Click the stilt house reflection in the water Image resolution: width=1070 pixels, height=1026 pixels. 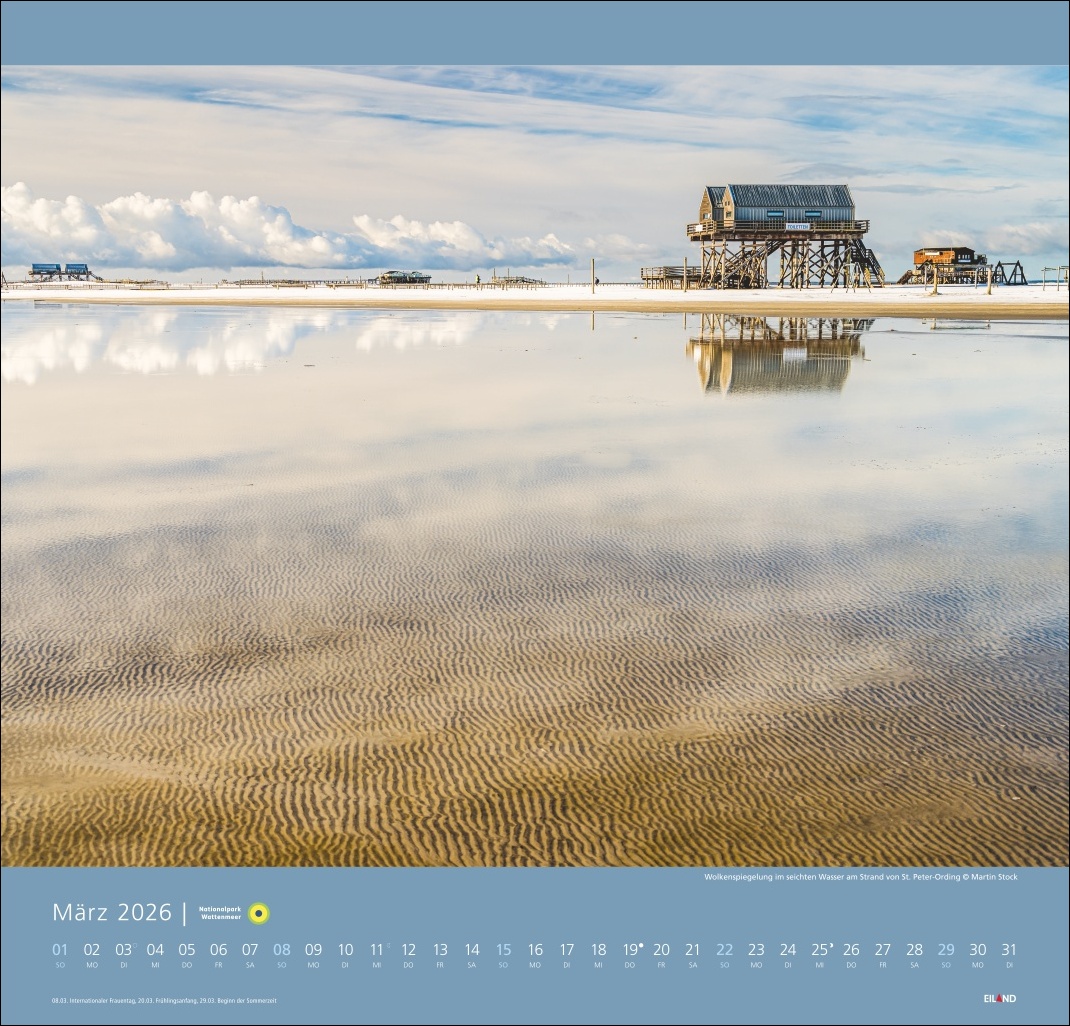pyautogui.click(x=776, y=355)
